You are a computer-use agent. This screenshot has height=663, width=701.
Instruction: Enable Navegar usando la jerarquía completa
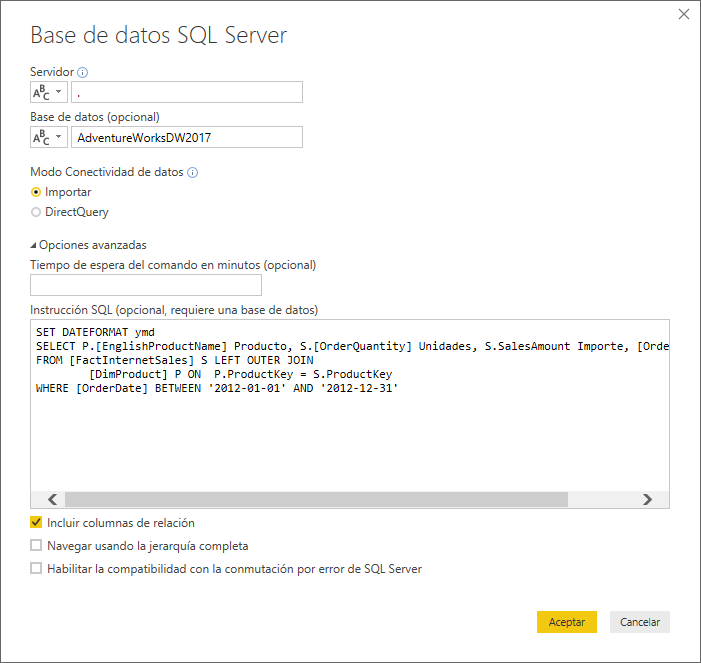[x=37, y=546]
